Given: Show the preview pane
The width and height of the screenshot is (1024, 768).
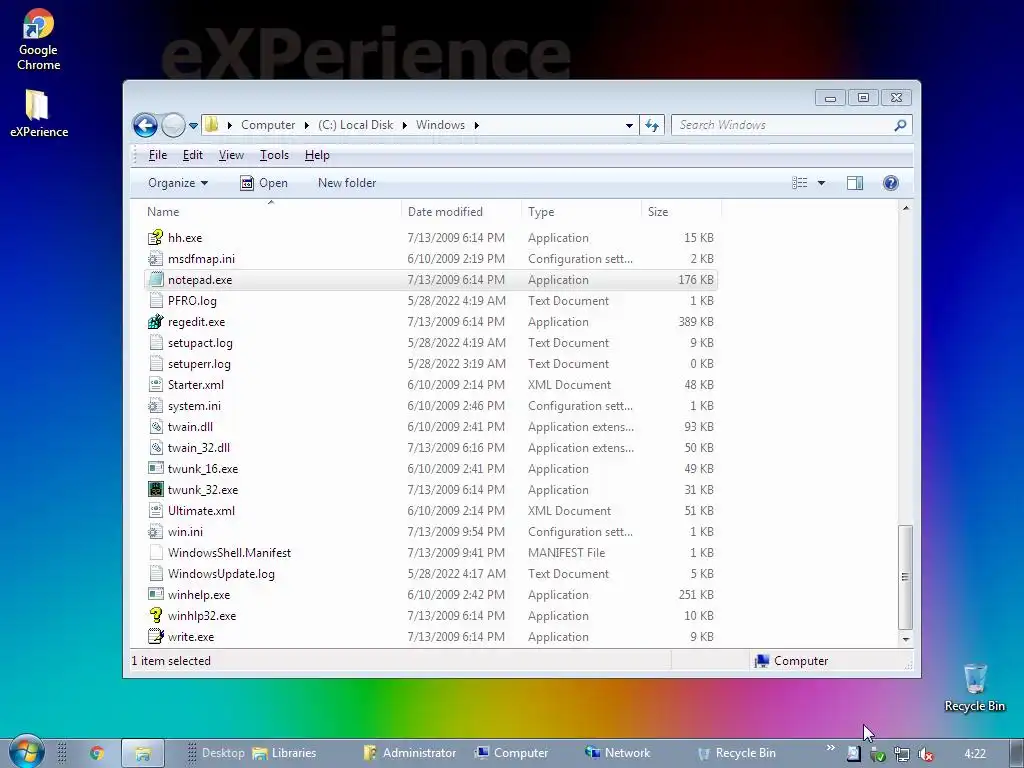Looking at the screenshot, I should [x=855, y=184].
